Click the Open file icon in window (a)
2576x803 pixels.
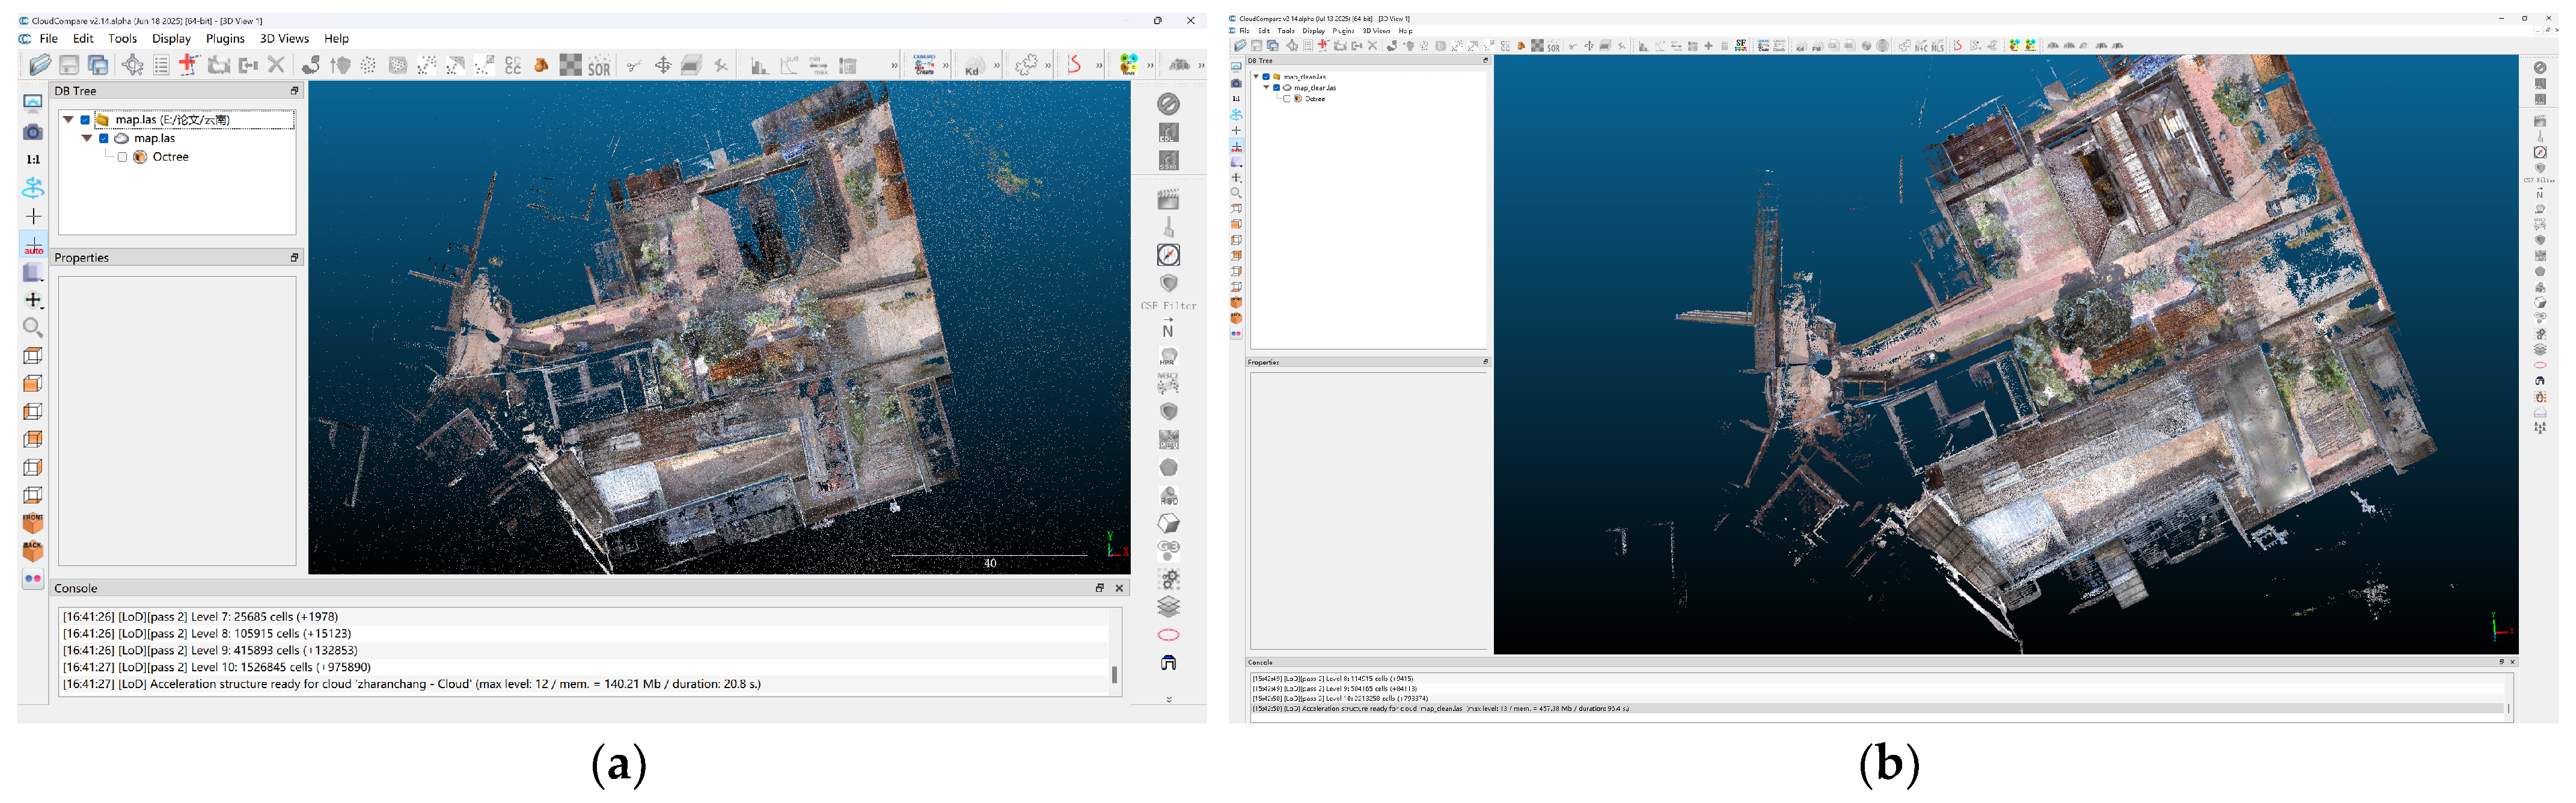pyautogui.click(x=40, y=66)
